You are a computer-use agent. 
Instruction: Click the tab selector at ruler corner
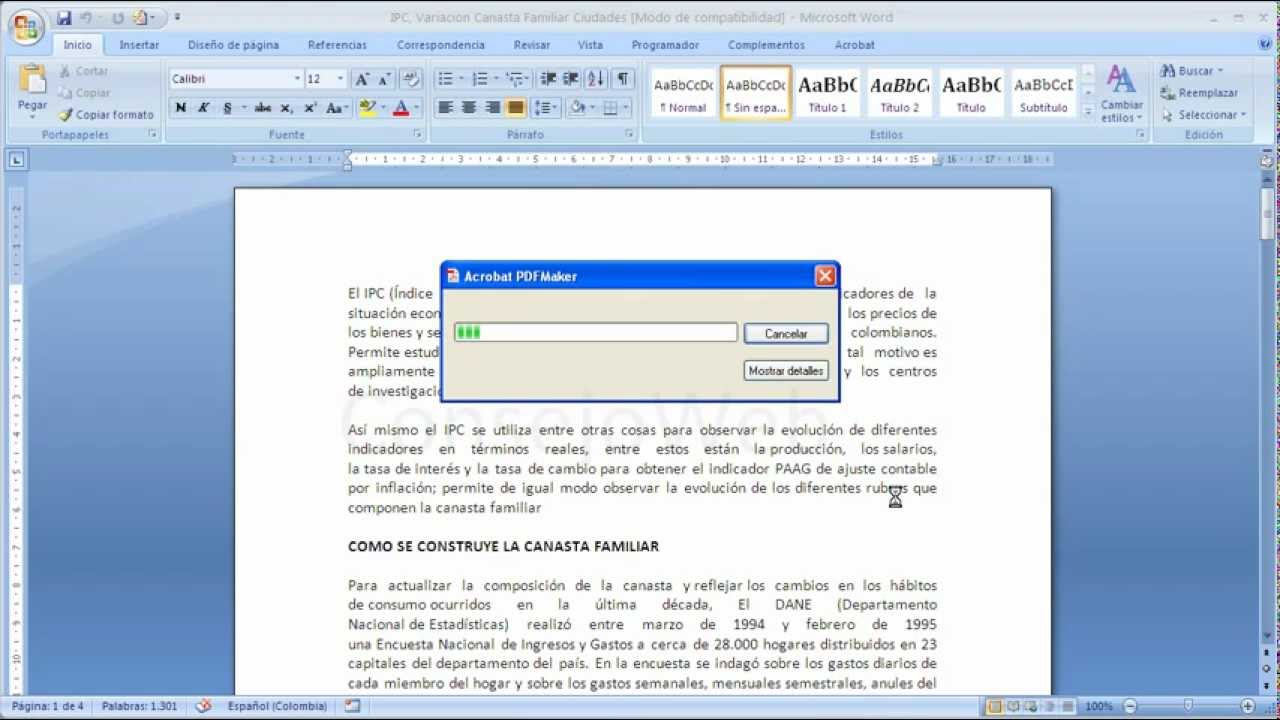[x=17, y=159]
